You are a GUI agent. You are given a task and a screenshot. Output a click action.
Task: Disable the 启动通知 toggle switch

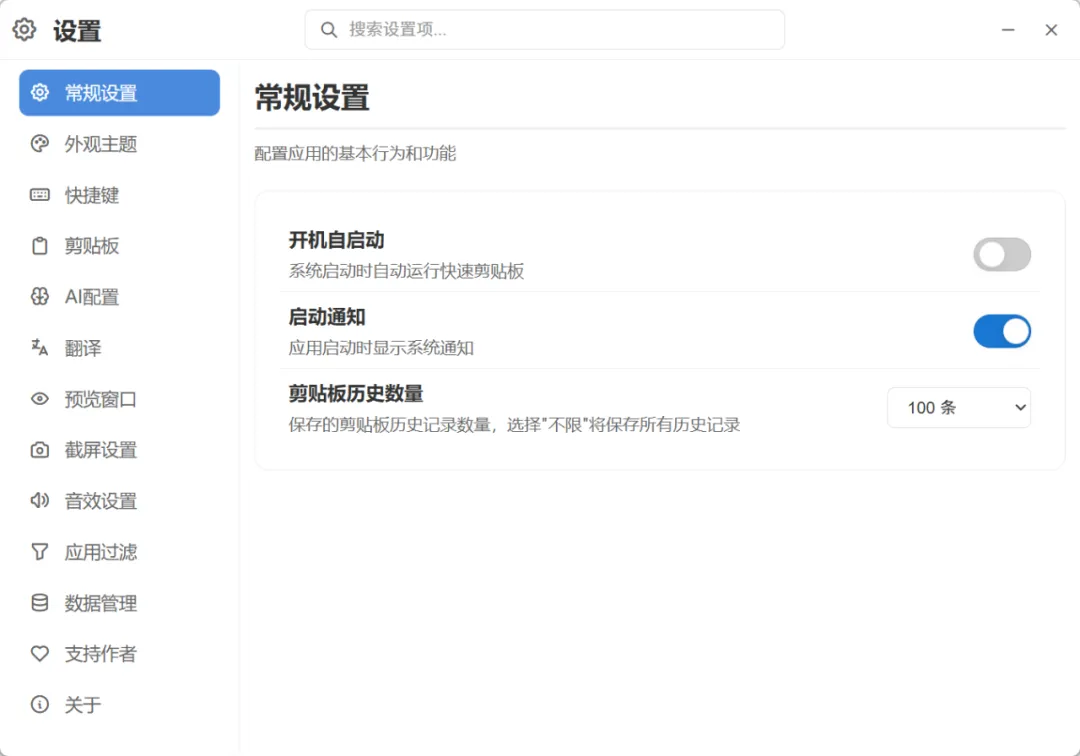[1001, 332]
